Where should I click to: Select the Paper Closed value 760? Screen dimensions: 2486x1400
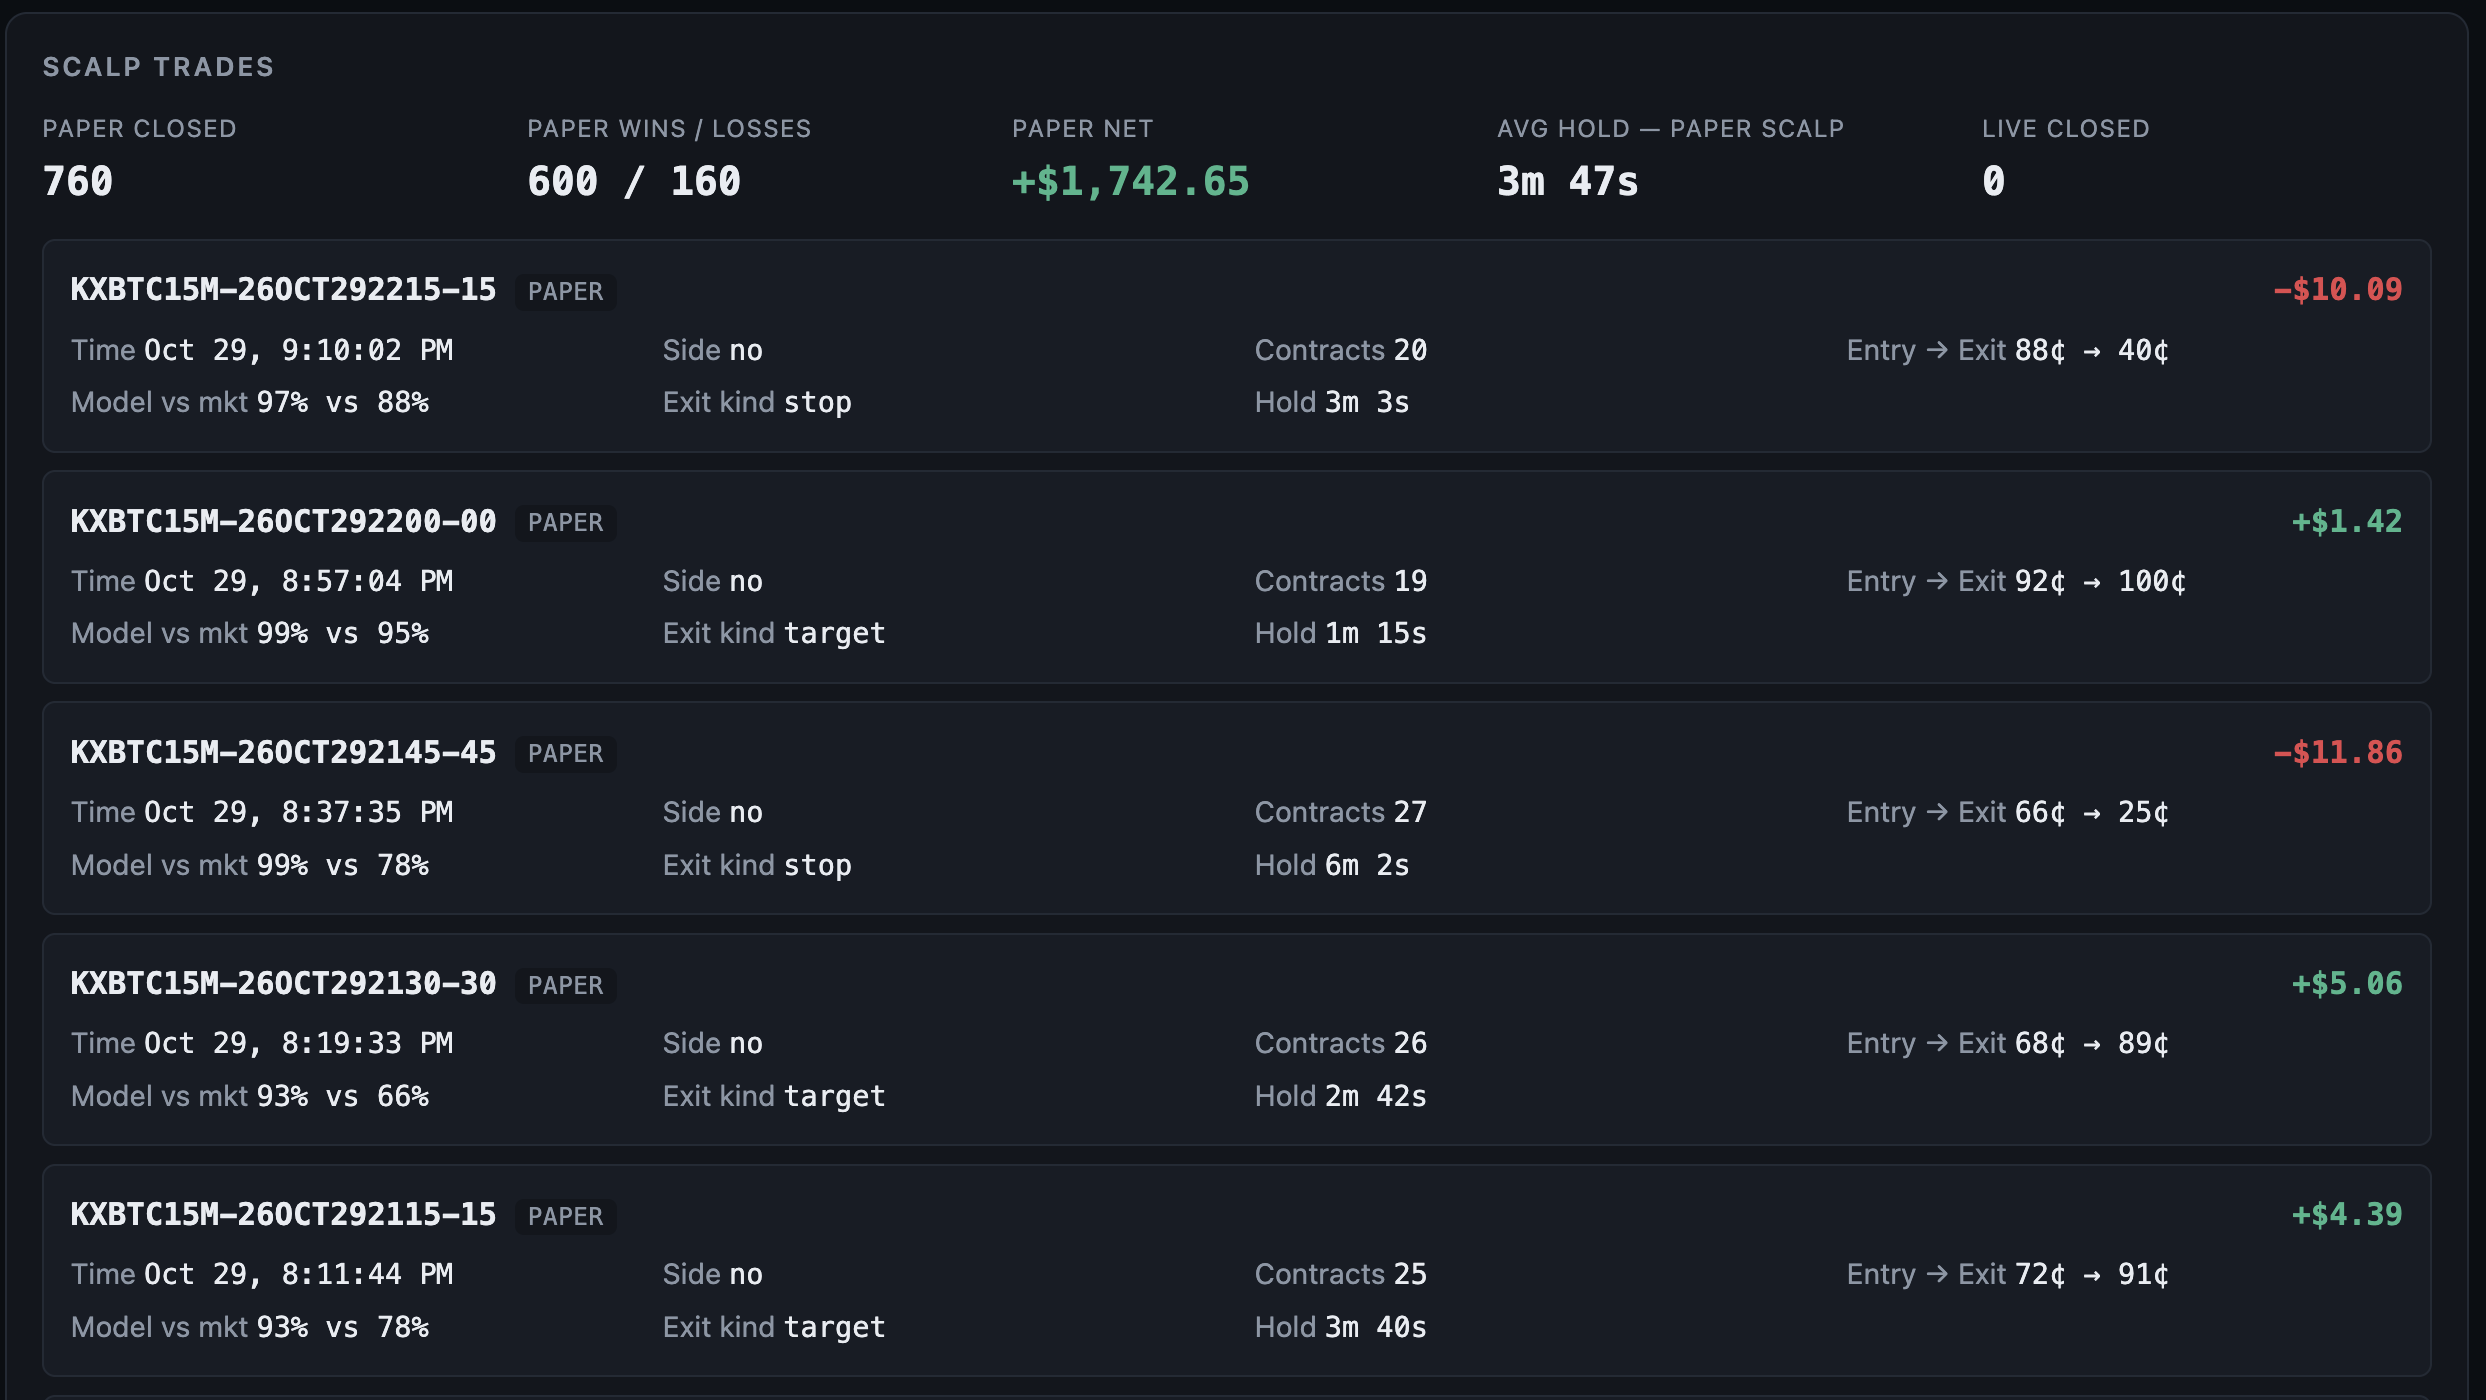tap(78, 182)
